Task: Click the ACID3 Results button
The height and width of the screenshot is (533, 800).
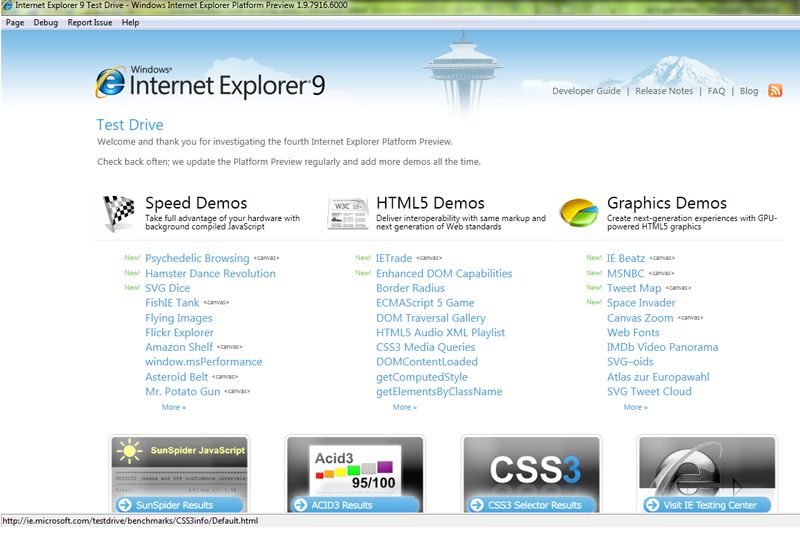Action: [355, 505]
